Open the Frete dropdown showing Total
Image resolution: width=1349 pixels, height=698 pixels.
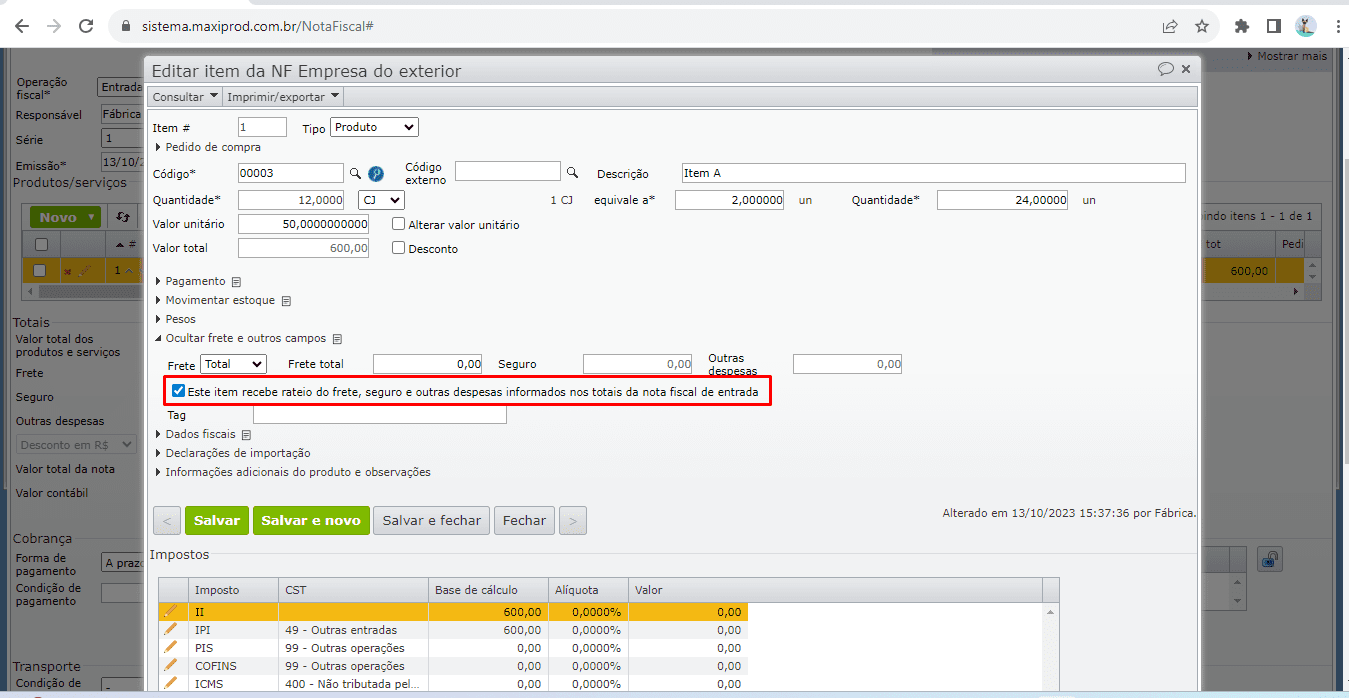[234, 364]
